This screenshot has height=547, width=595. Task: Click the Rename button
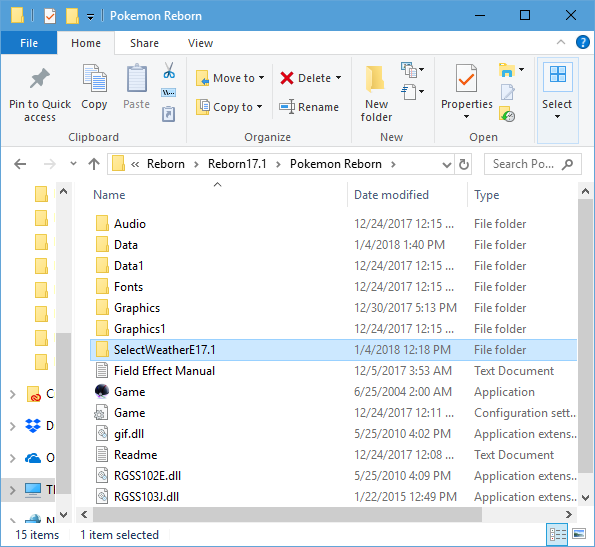click(x=309, y=107)
